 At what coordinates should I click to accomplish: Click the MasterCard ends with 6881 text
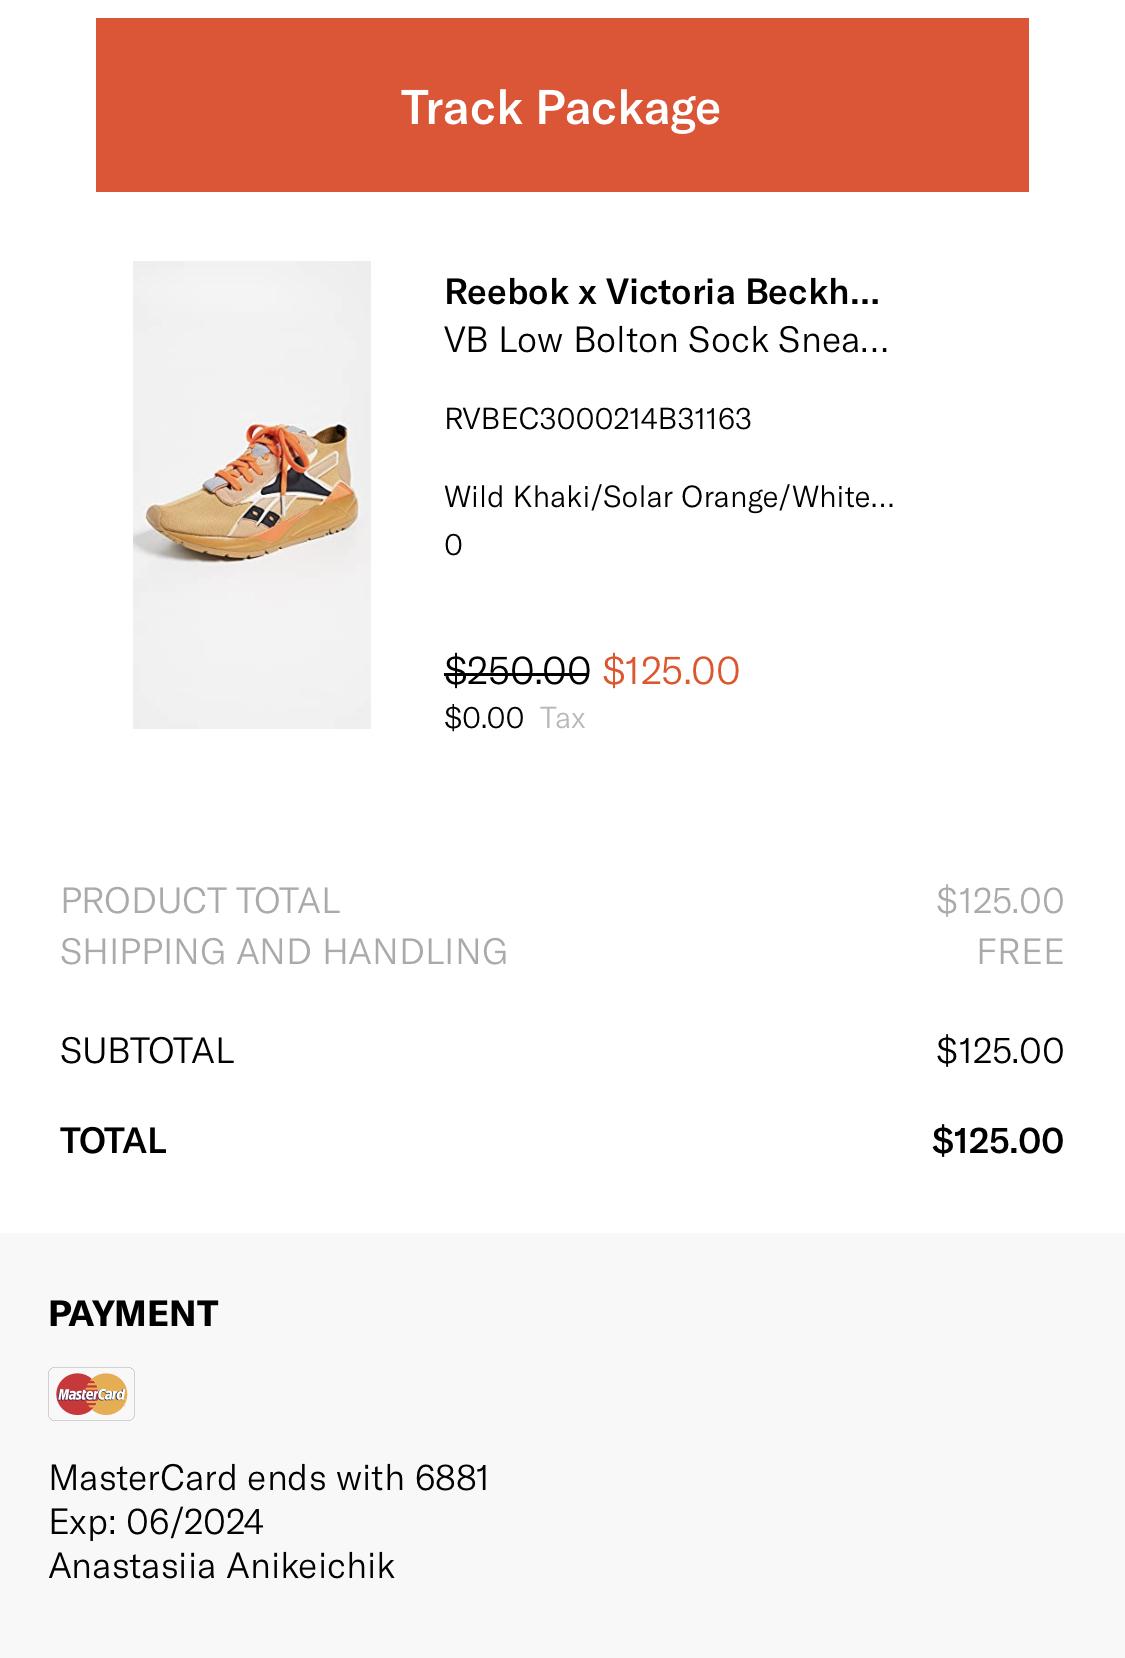[269, 1477]
